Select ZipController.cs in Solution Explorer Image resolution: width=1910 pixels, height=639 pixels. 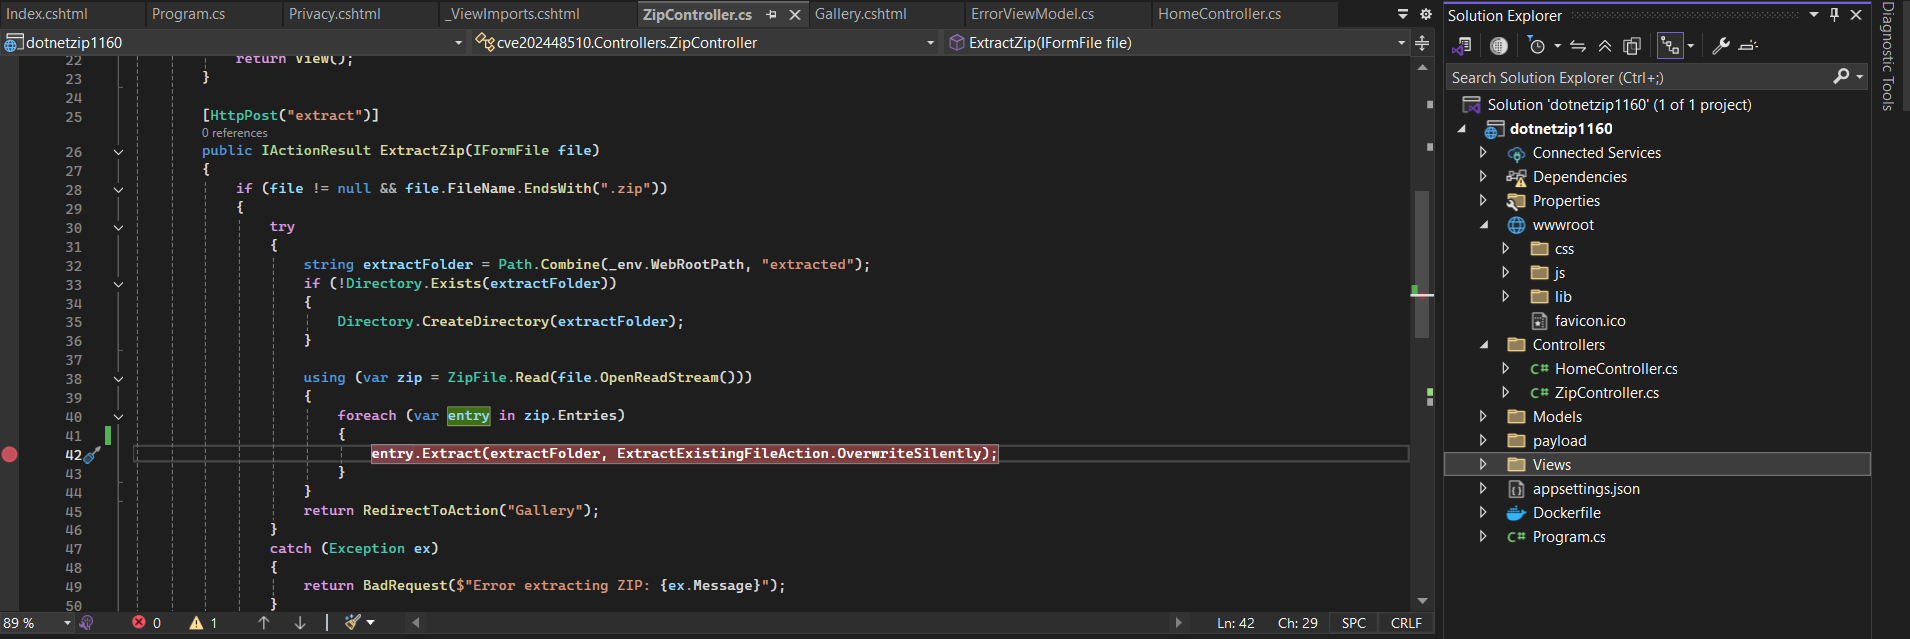[x=1606, y=393]
